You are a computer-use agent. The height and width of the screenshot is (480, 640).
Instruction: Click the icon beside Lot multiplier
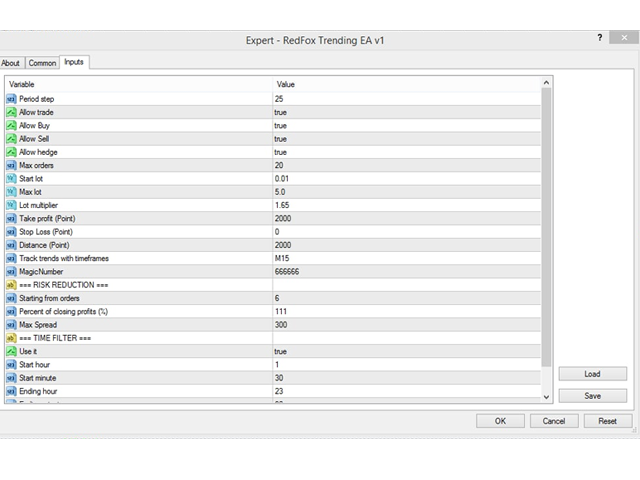(11, 205)
